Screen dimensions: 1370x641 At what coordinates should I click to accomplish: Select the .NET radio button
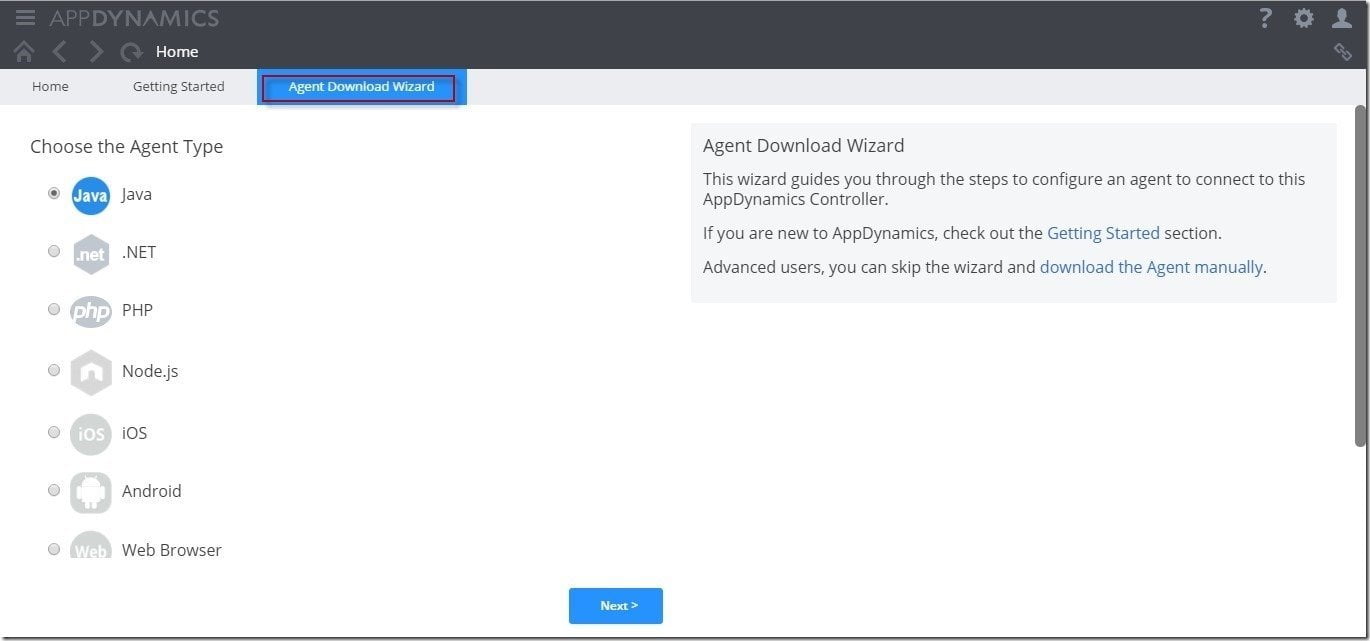[54, 251]
